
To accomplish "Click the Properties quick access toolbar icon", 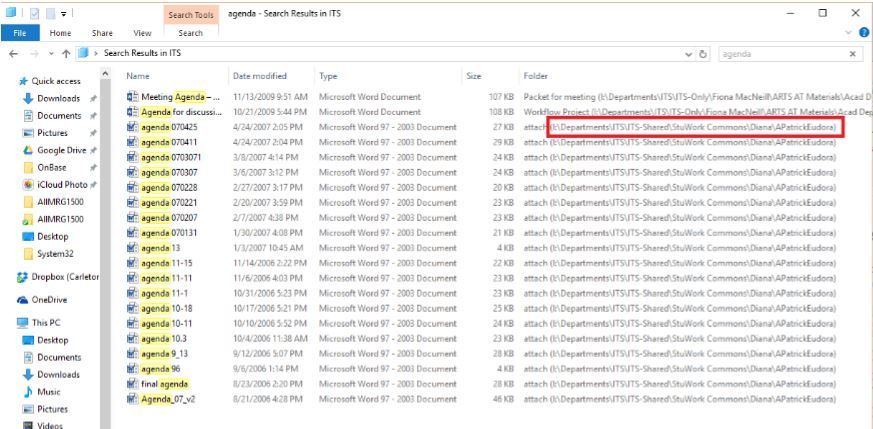I will (36, 14).
